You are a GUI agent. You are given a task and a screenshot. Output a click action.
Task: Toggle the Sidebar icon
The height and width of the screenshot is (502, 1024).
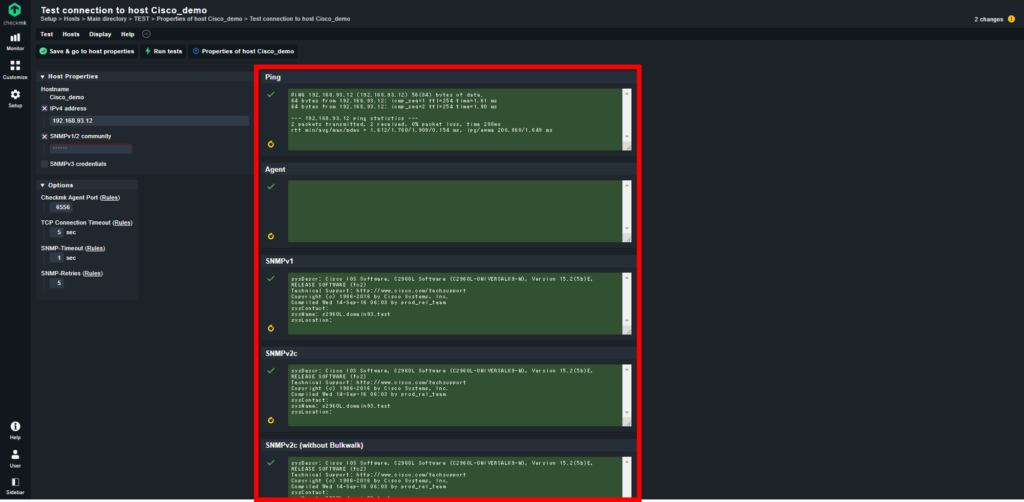15,486
